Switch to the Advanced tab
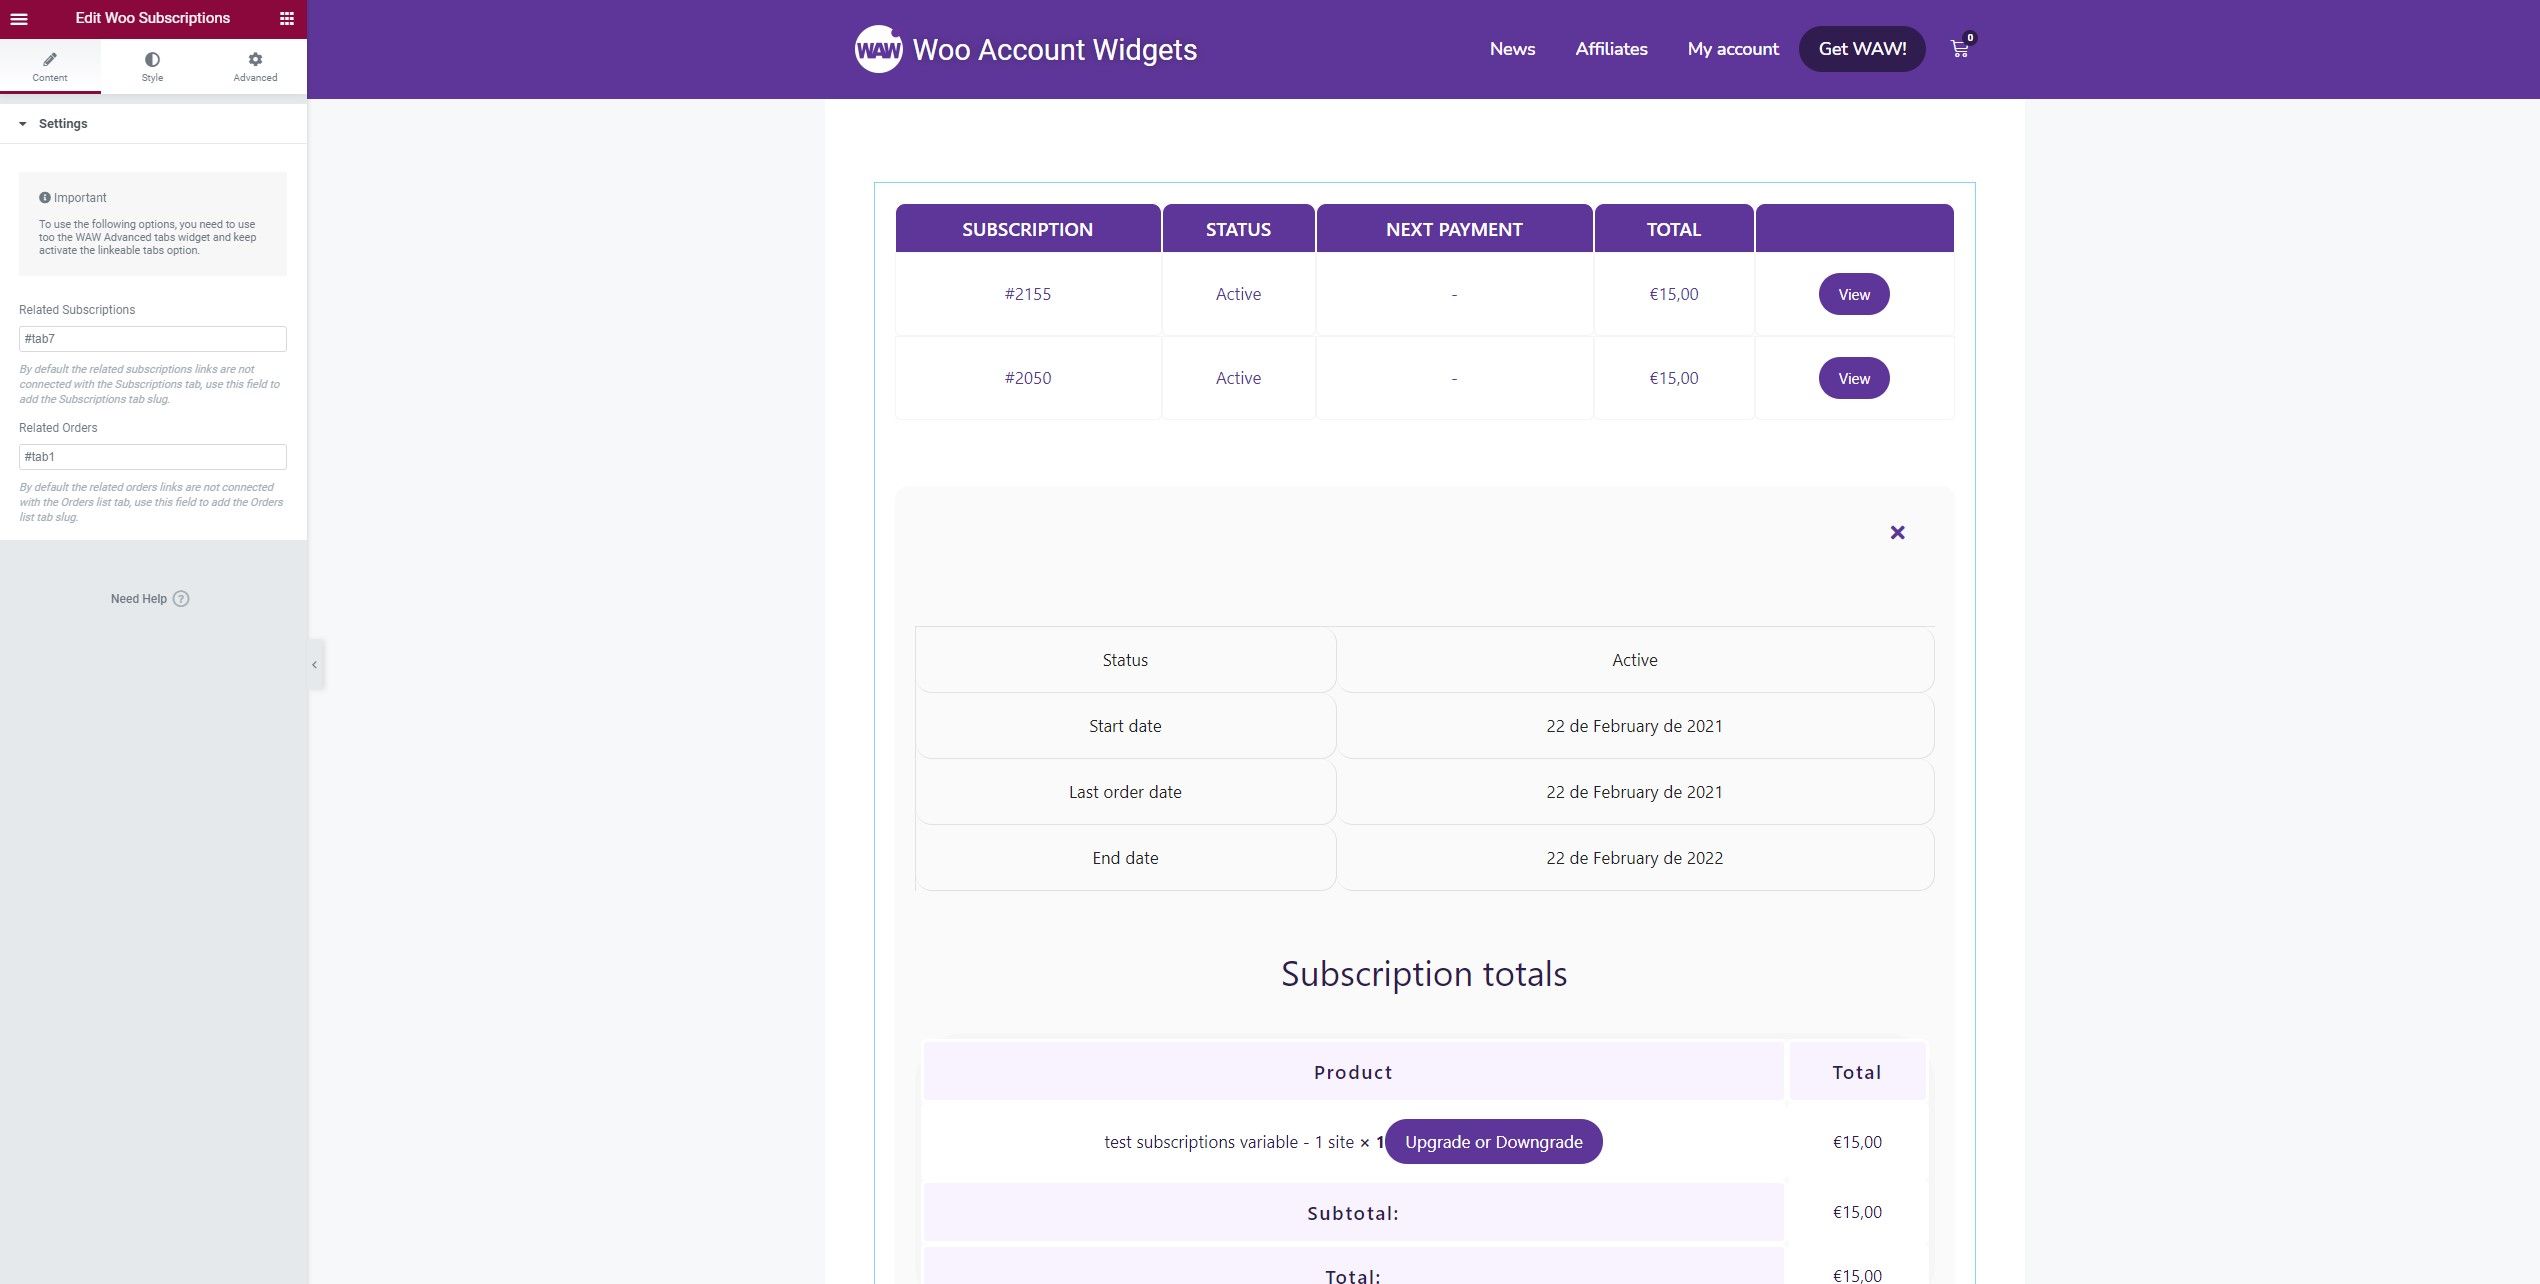This screenshot has width=2540, height=1284. click(255, 67)
